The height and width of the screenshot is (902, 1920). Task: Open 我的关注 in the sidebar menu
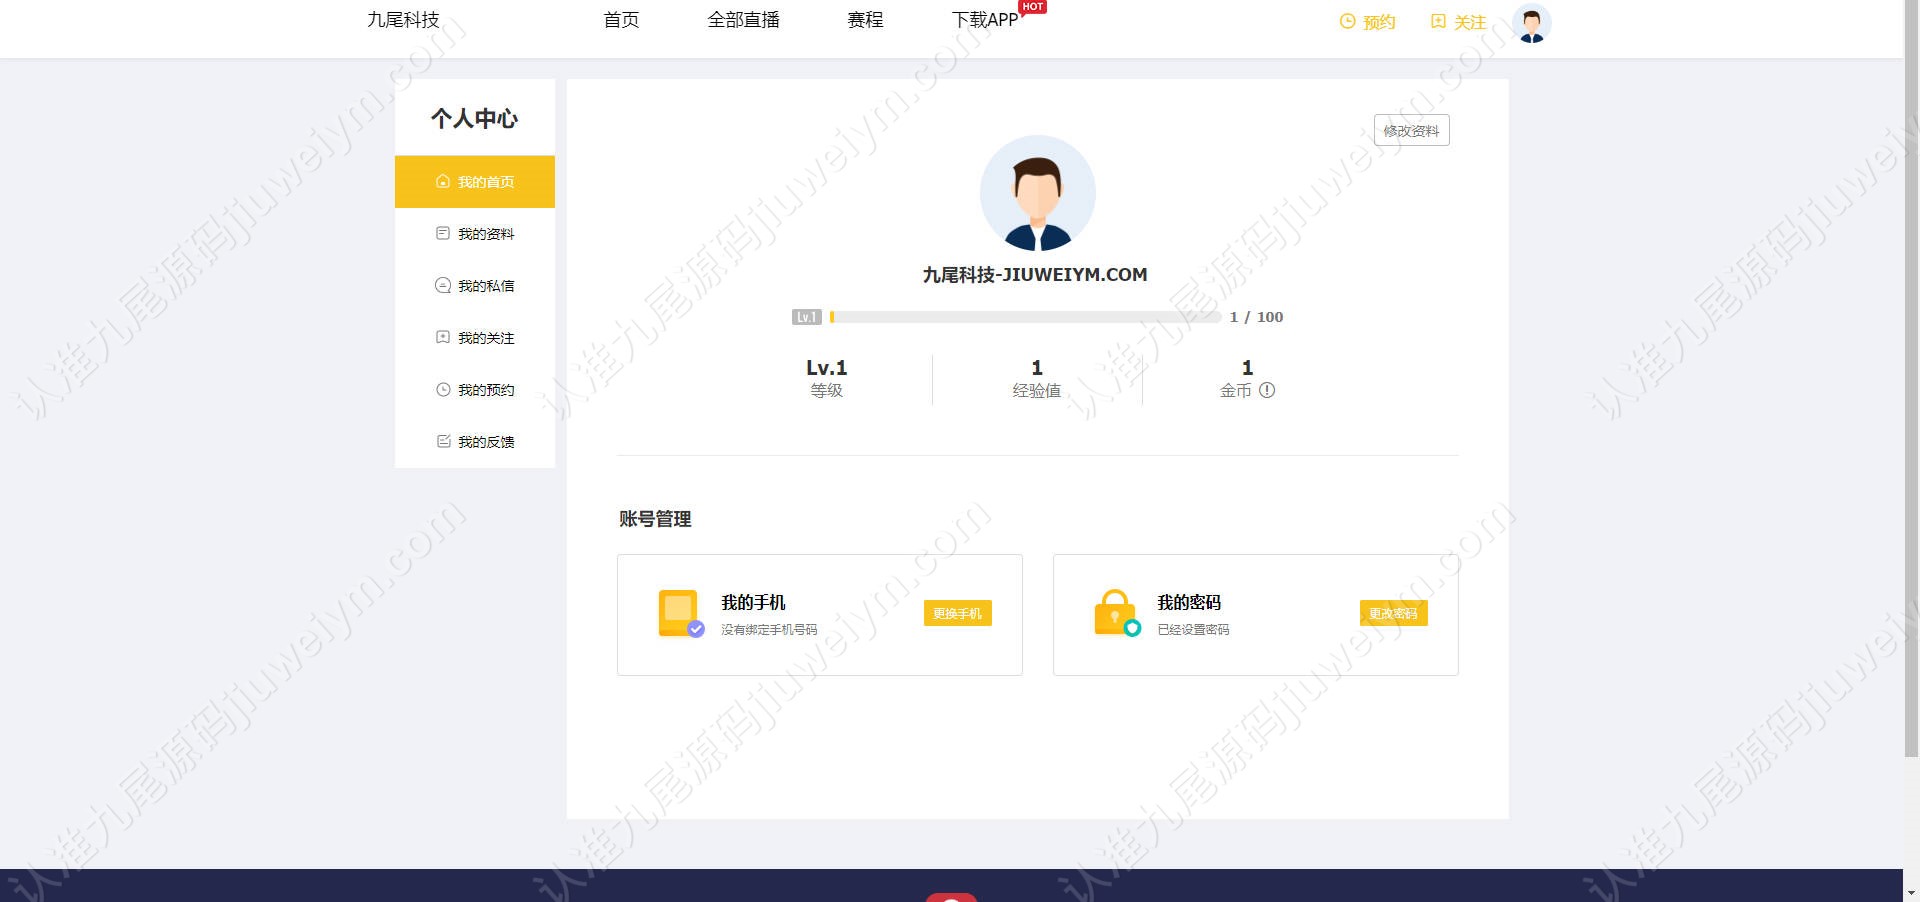[x=475, y=338]
